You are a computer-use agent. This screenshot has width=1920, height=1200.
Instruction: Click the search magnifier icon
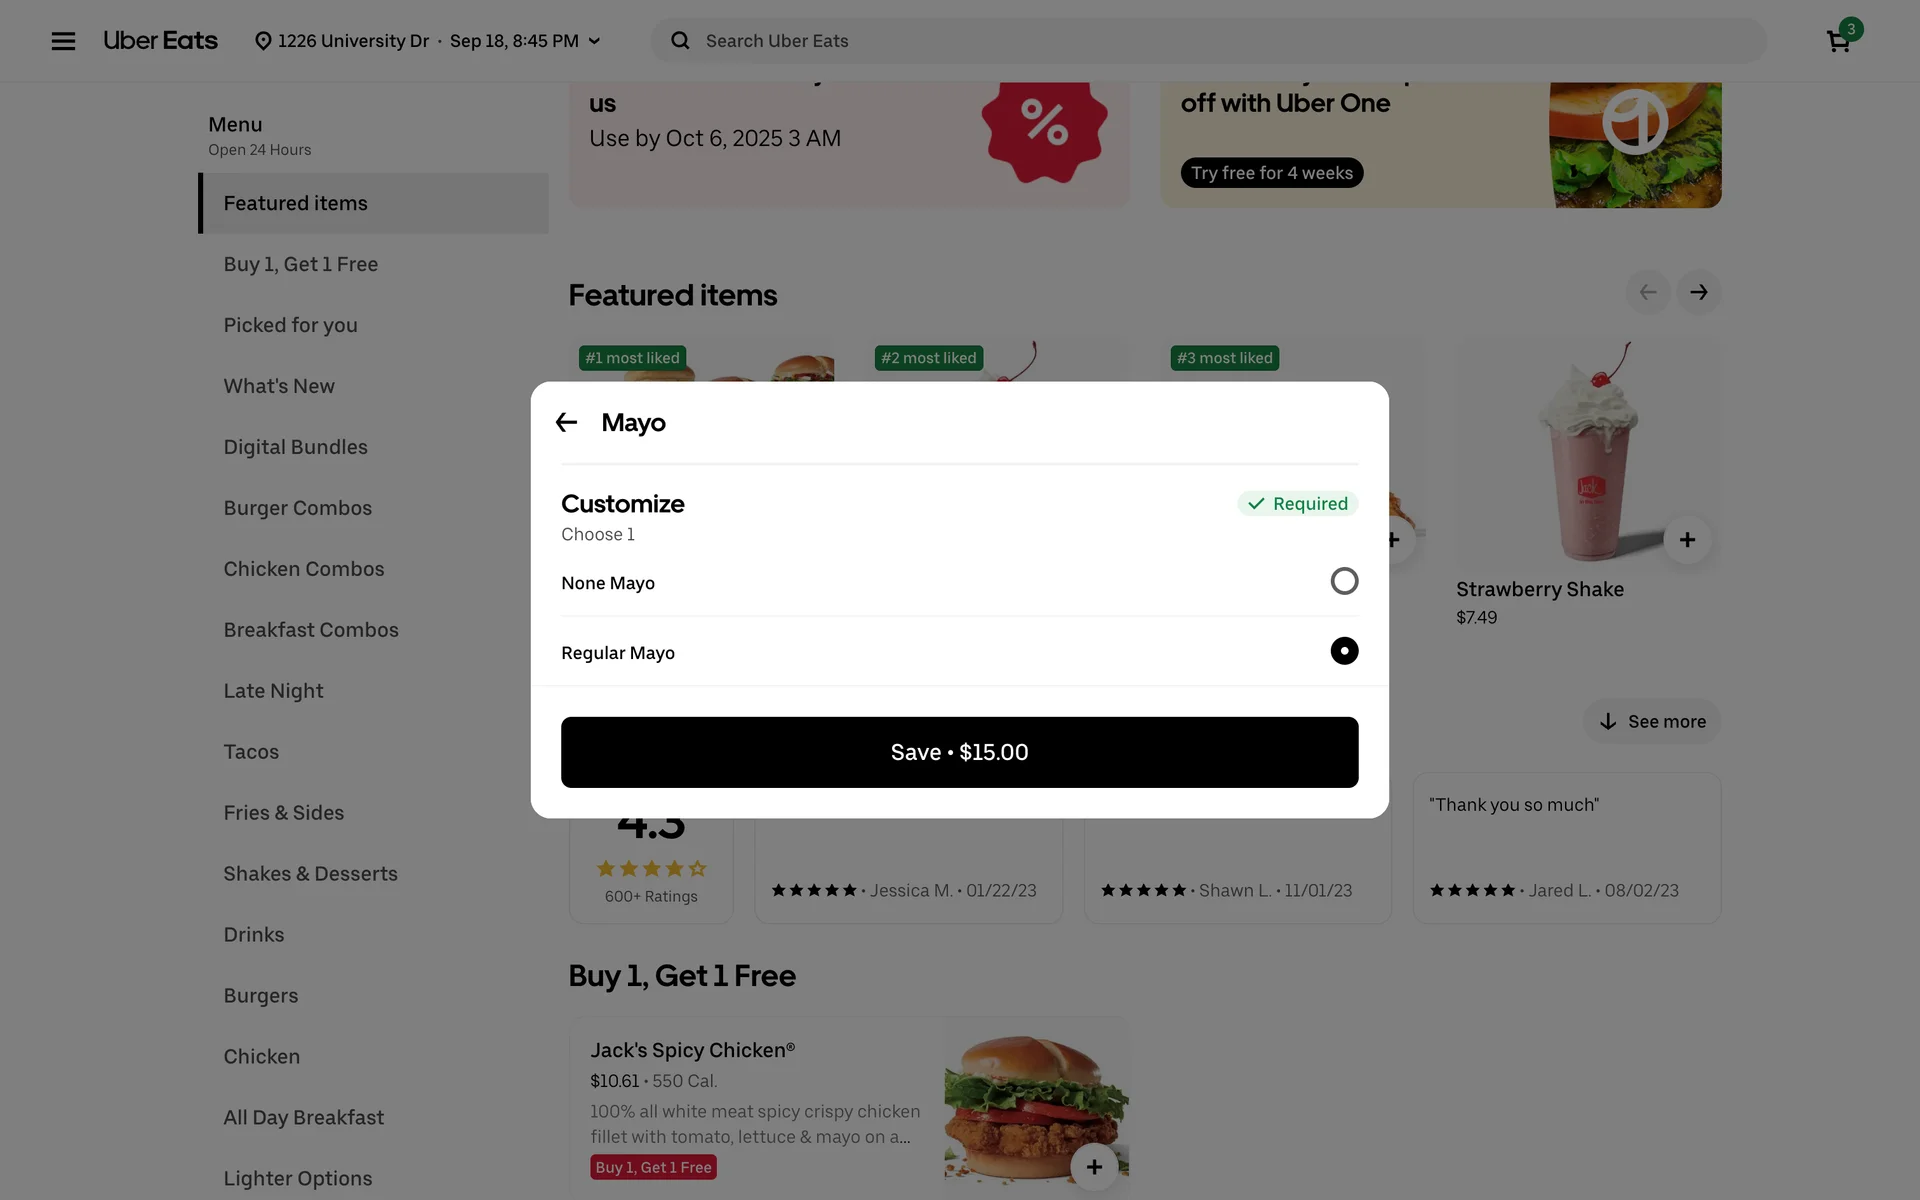(680, 41)
